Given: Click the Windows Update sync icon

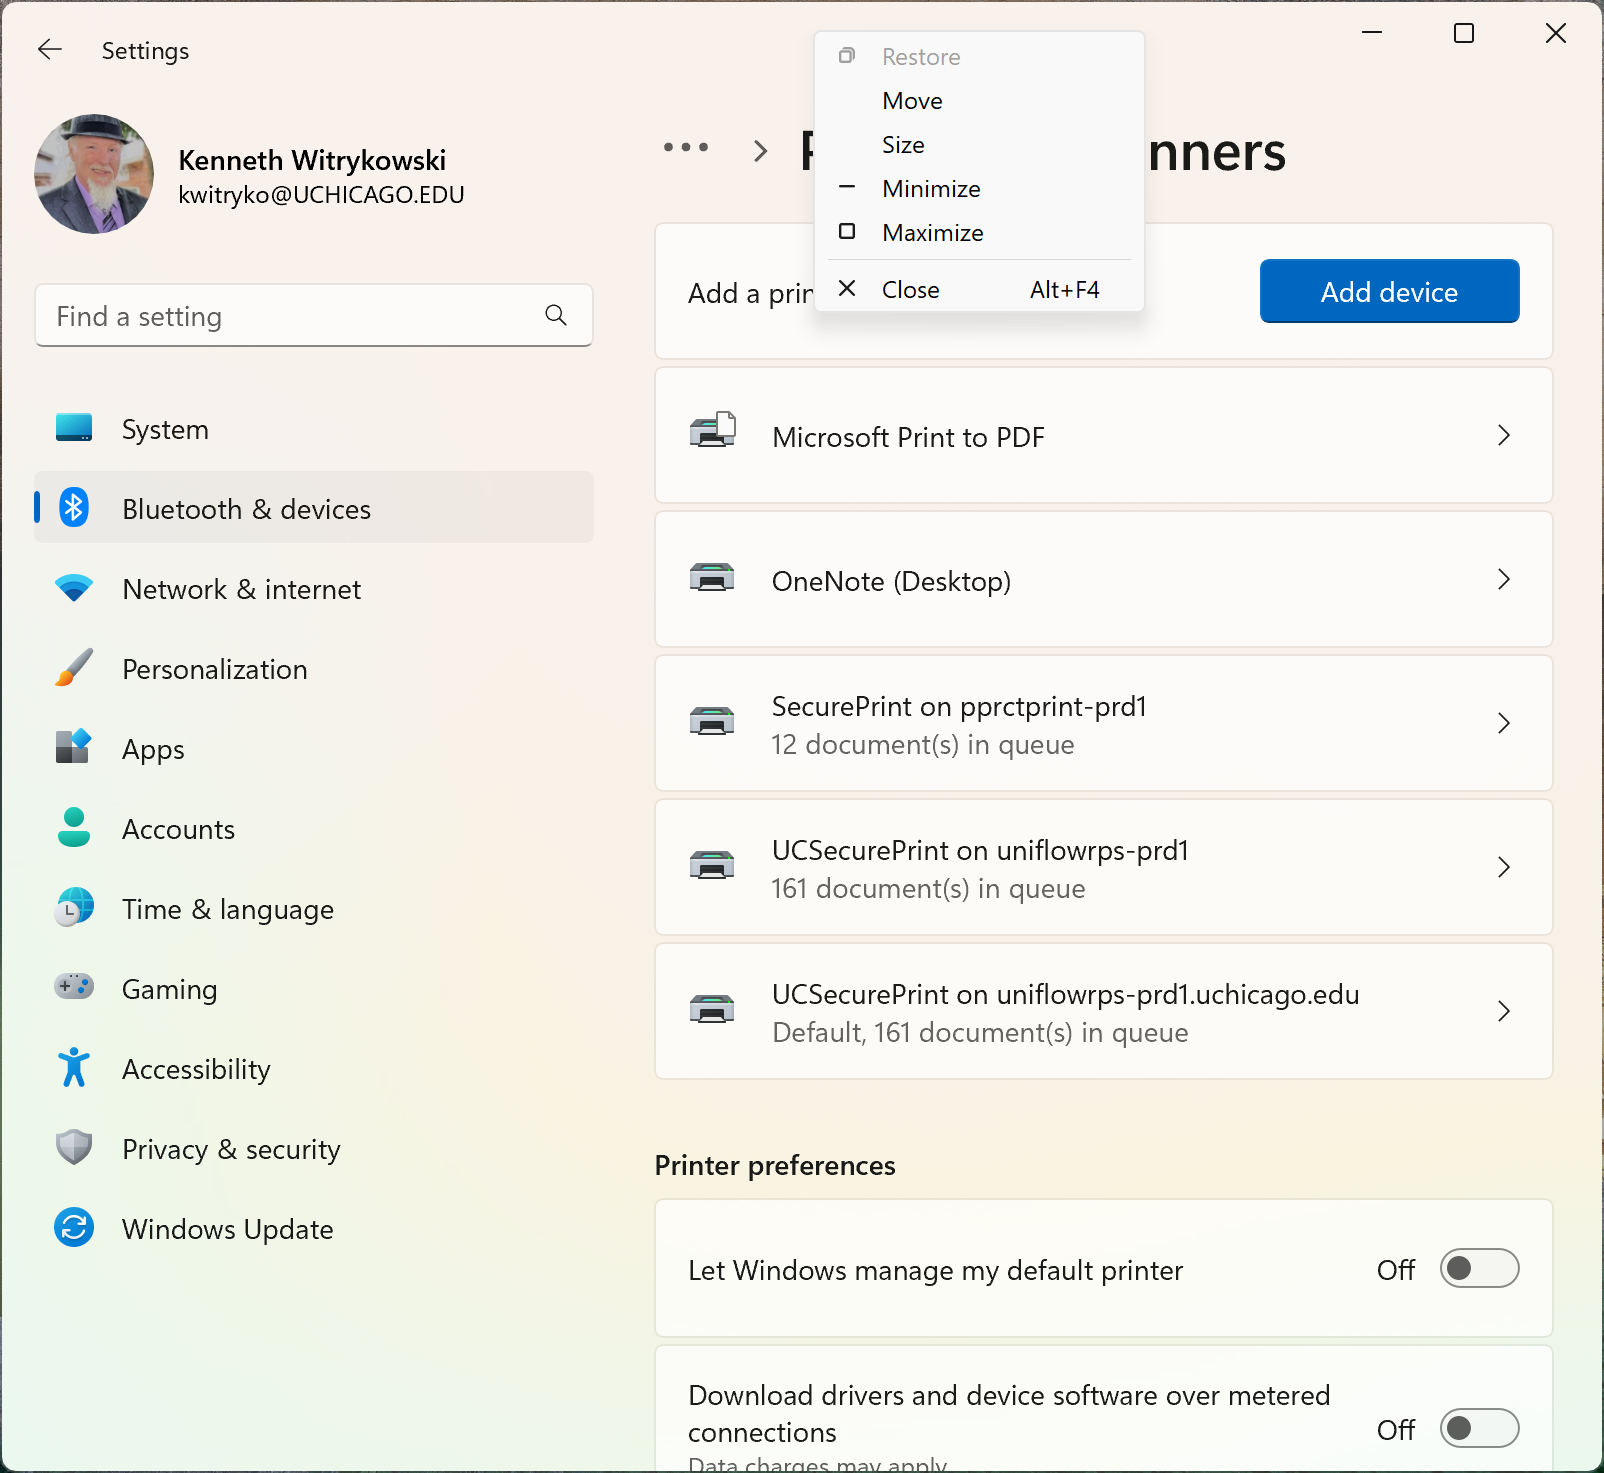Looking at the screenshot, I should (74, 1228).
